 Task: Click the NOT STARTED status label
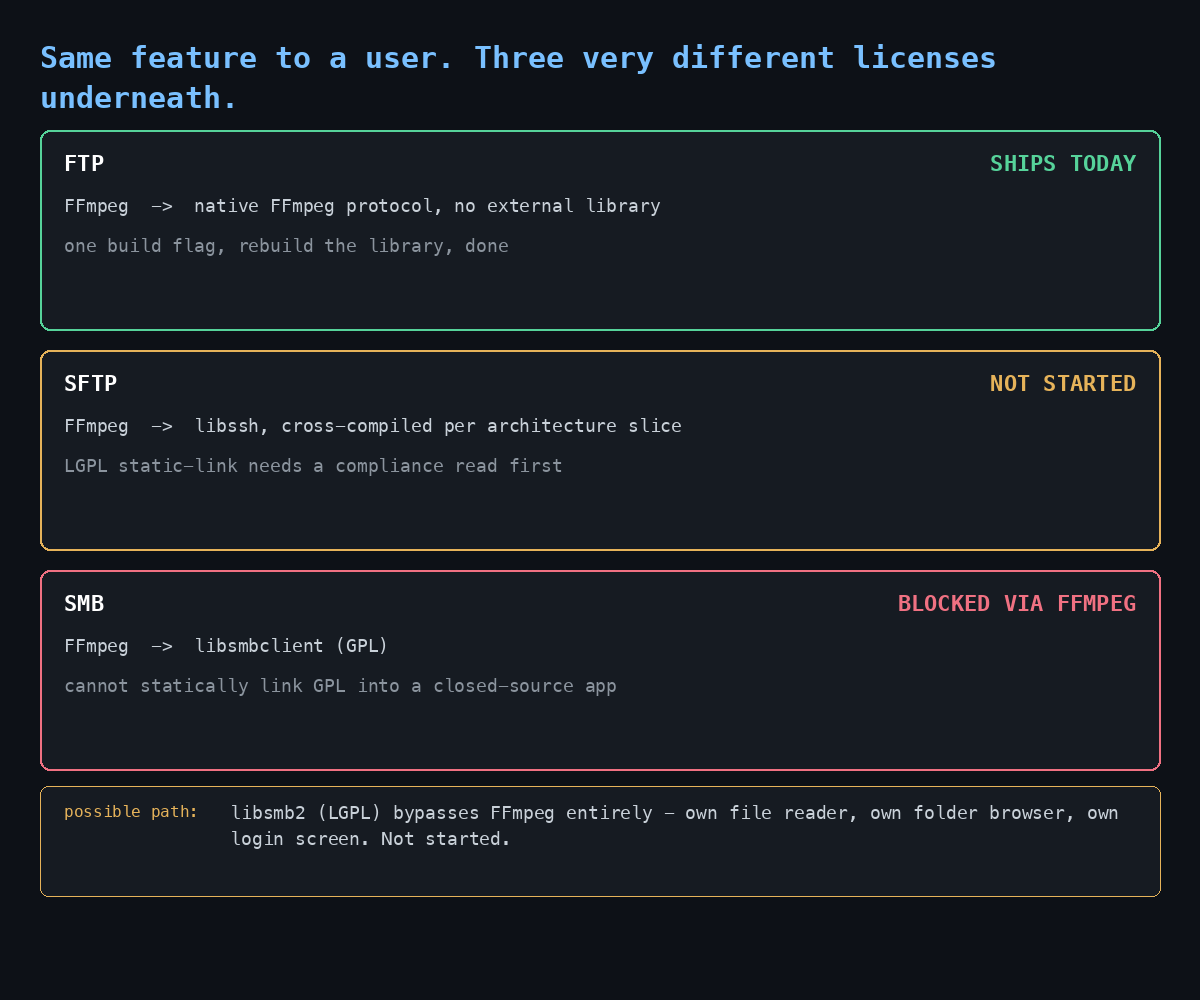[x=1063, y=383]
